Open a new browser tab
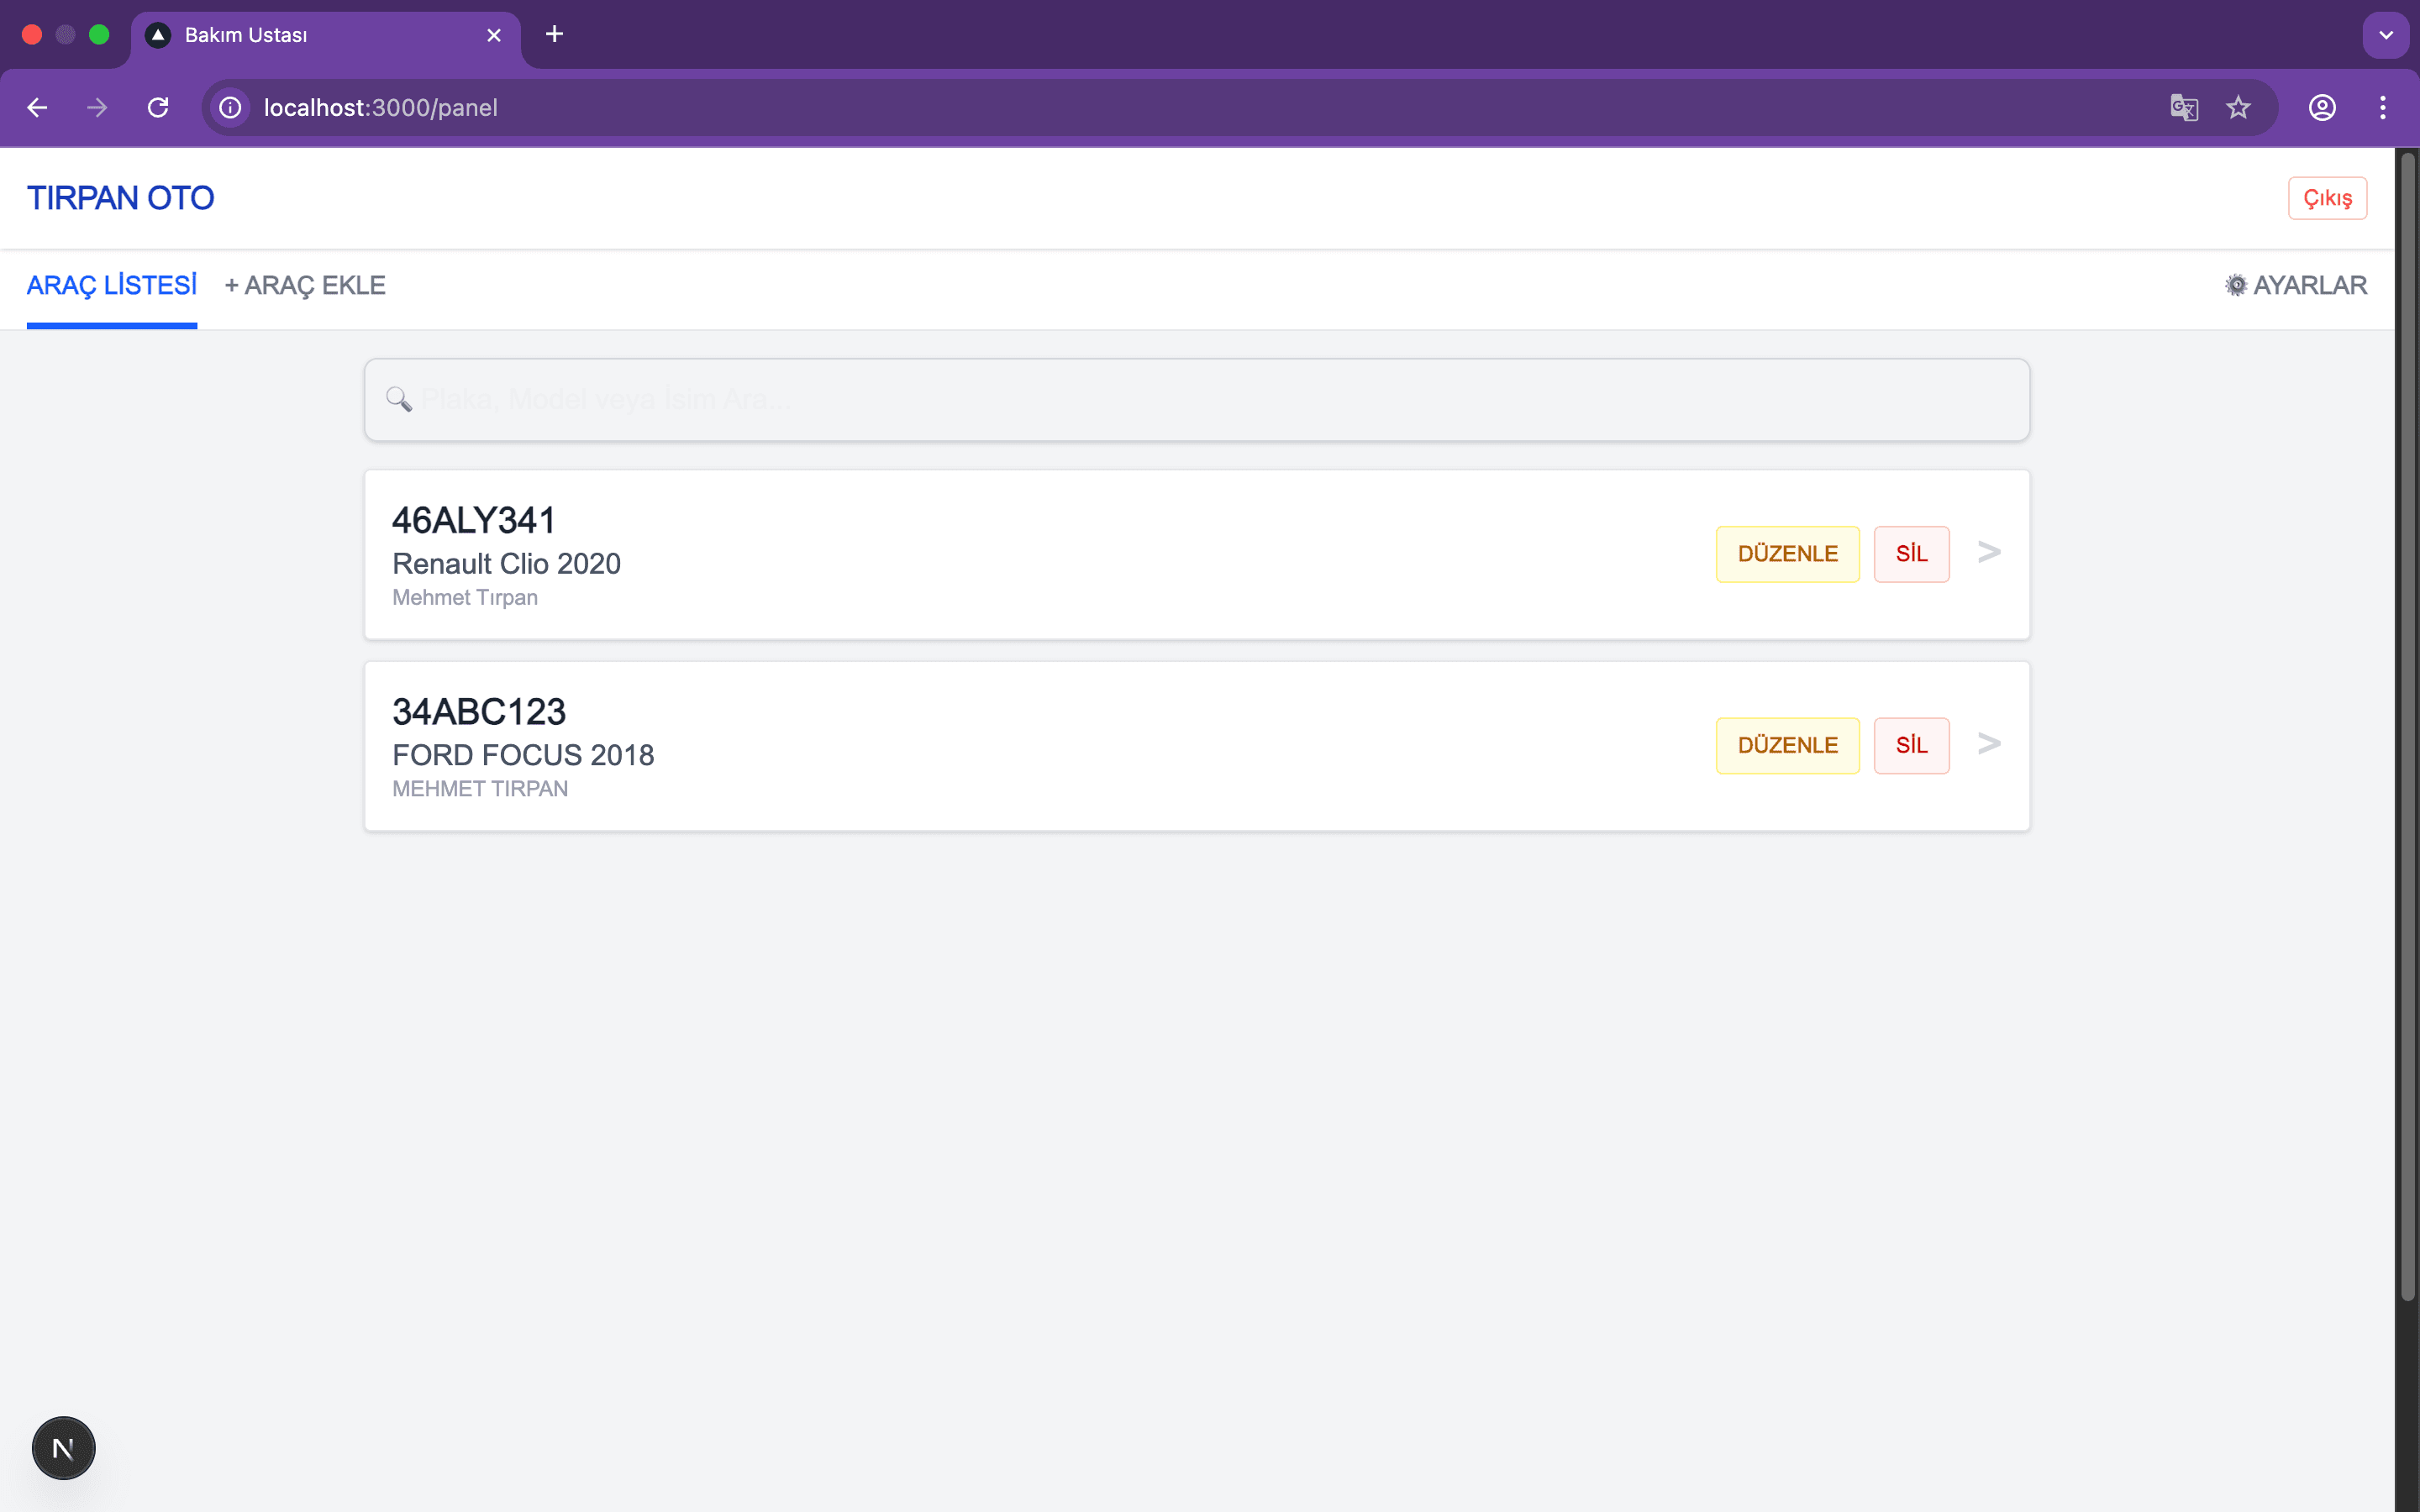The width and height of the screenshot is (2420, 1512). pos(554,35)
